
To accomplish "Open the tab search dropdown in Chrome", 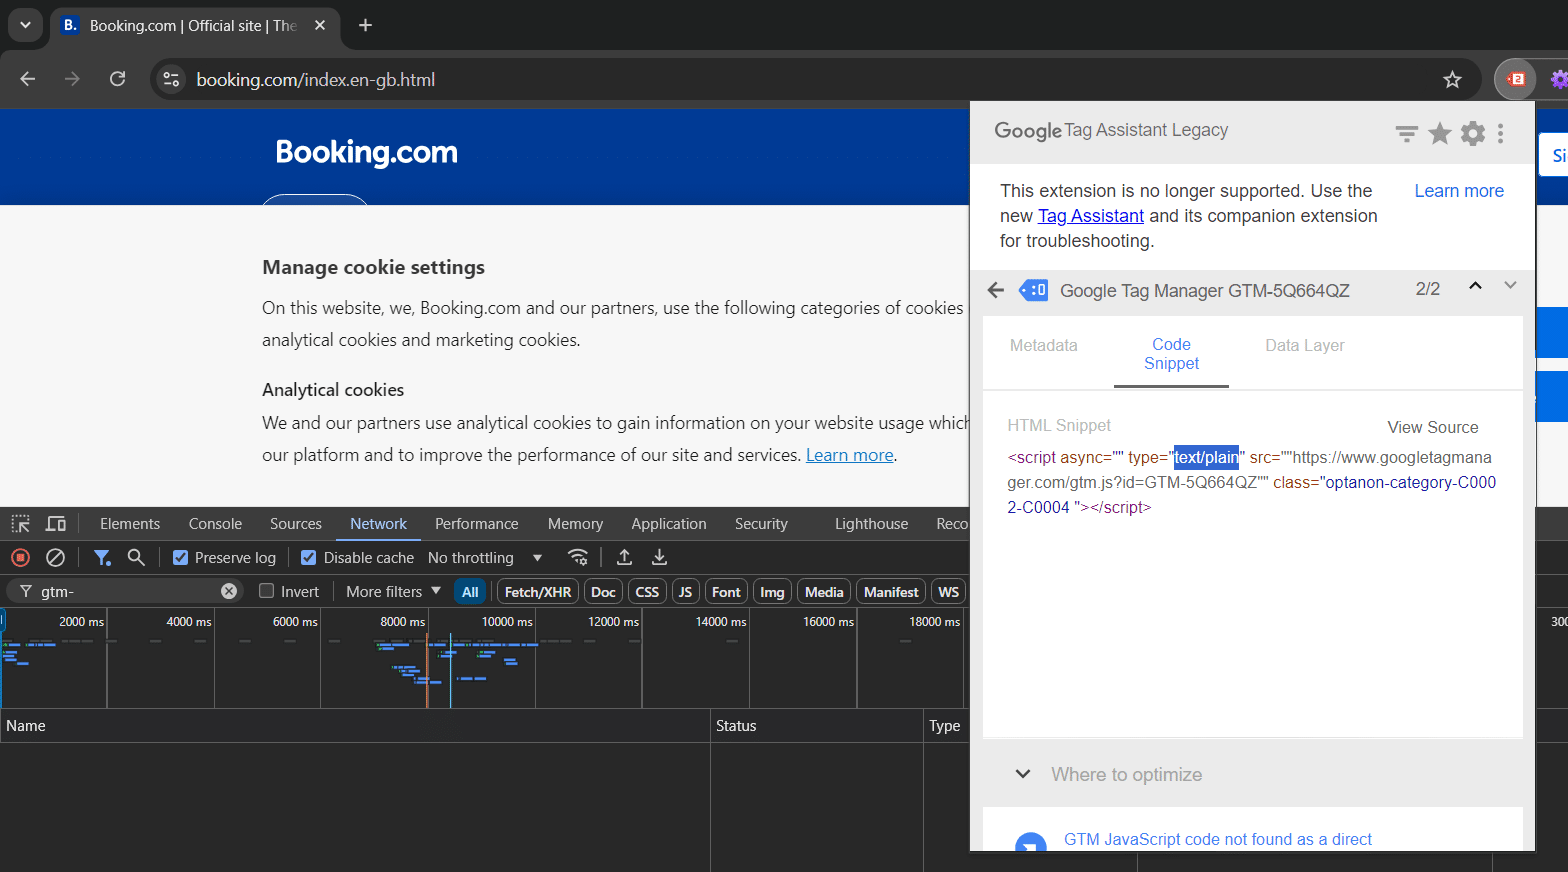I will 25,25.
